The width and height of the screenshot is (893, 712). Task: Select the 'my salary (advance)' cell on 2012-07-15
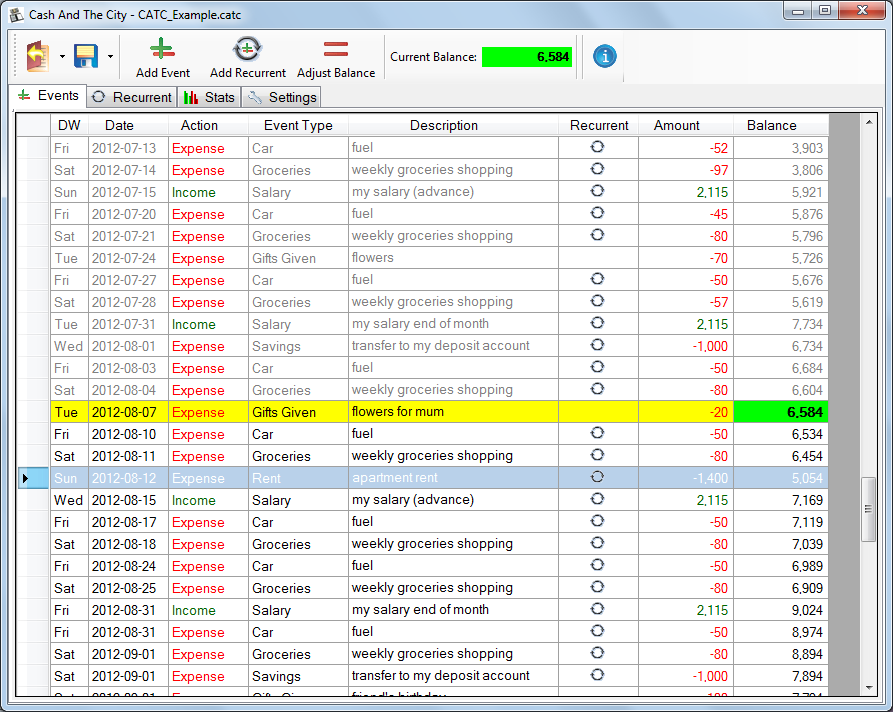(x=453, y=192)
